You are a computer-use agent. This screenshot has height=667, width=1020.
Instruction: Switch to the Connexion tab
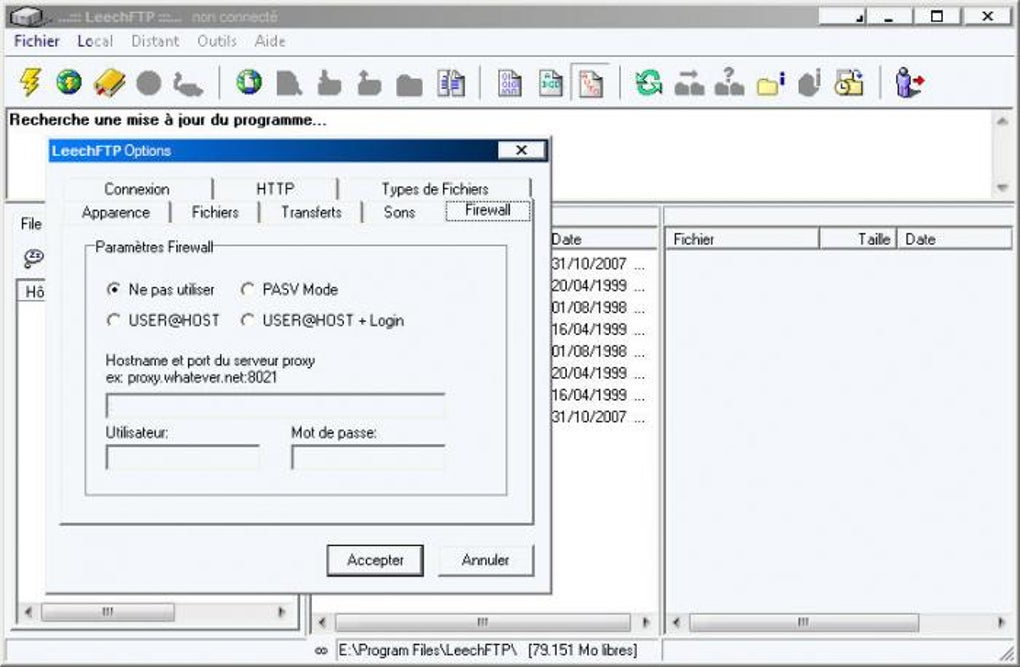pyautogui.click(x=137, y=189)
